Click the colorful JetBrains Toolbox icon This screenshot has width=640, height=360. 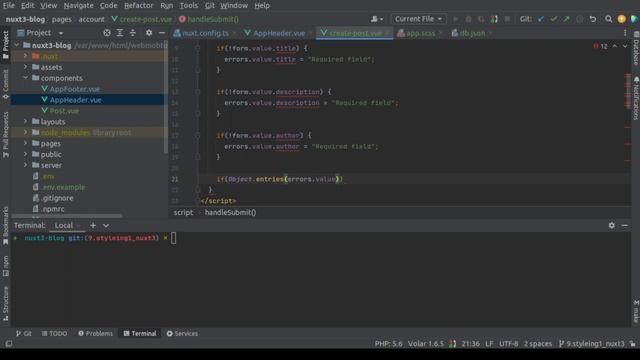634,19
